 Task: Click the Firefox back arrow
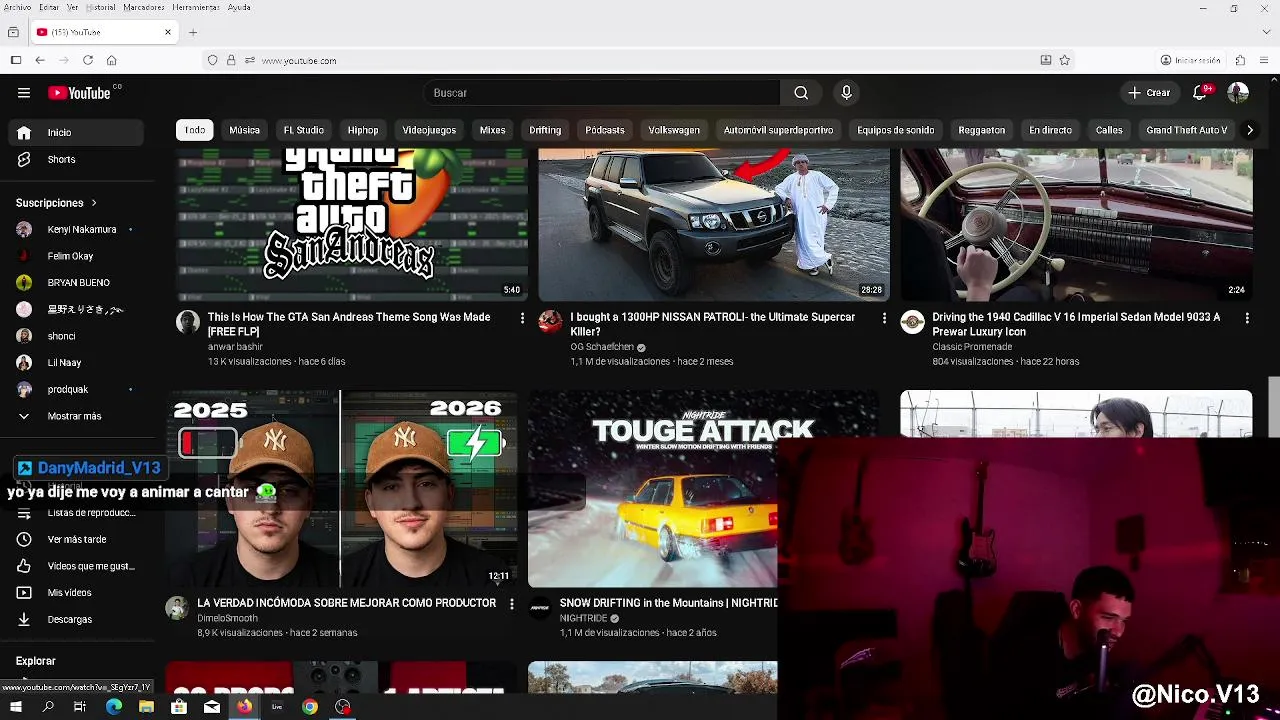click(40, 60)
